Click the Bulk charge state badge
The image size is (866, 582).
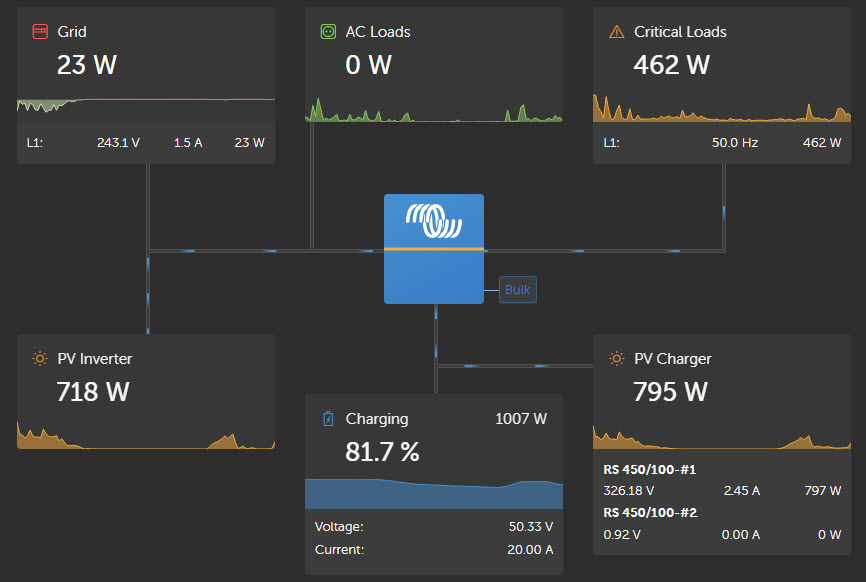518,289
